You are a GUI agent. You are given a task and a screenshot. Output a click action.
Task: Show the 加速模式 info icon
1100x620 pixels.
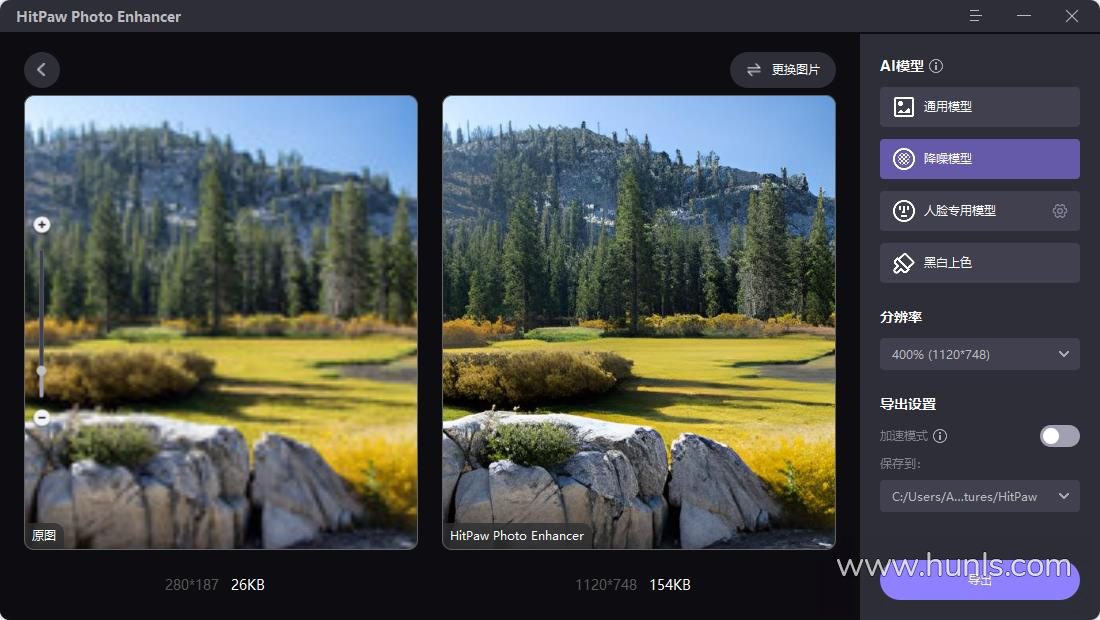click(940, 436)
